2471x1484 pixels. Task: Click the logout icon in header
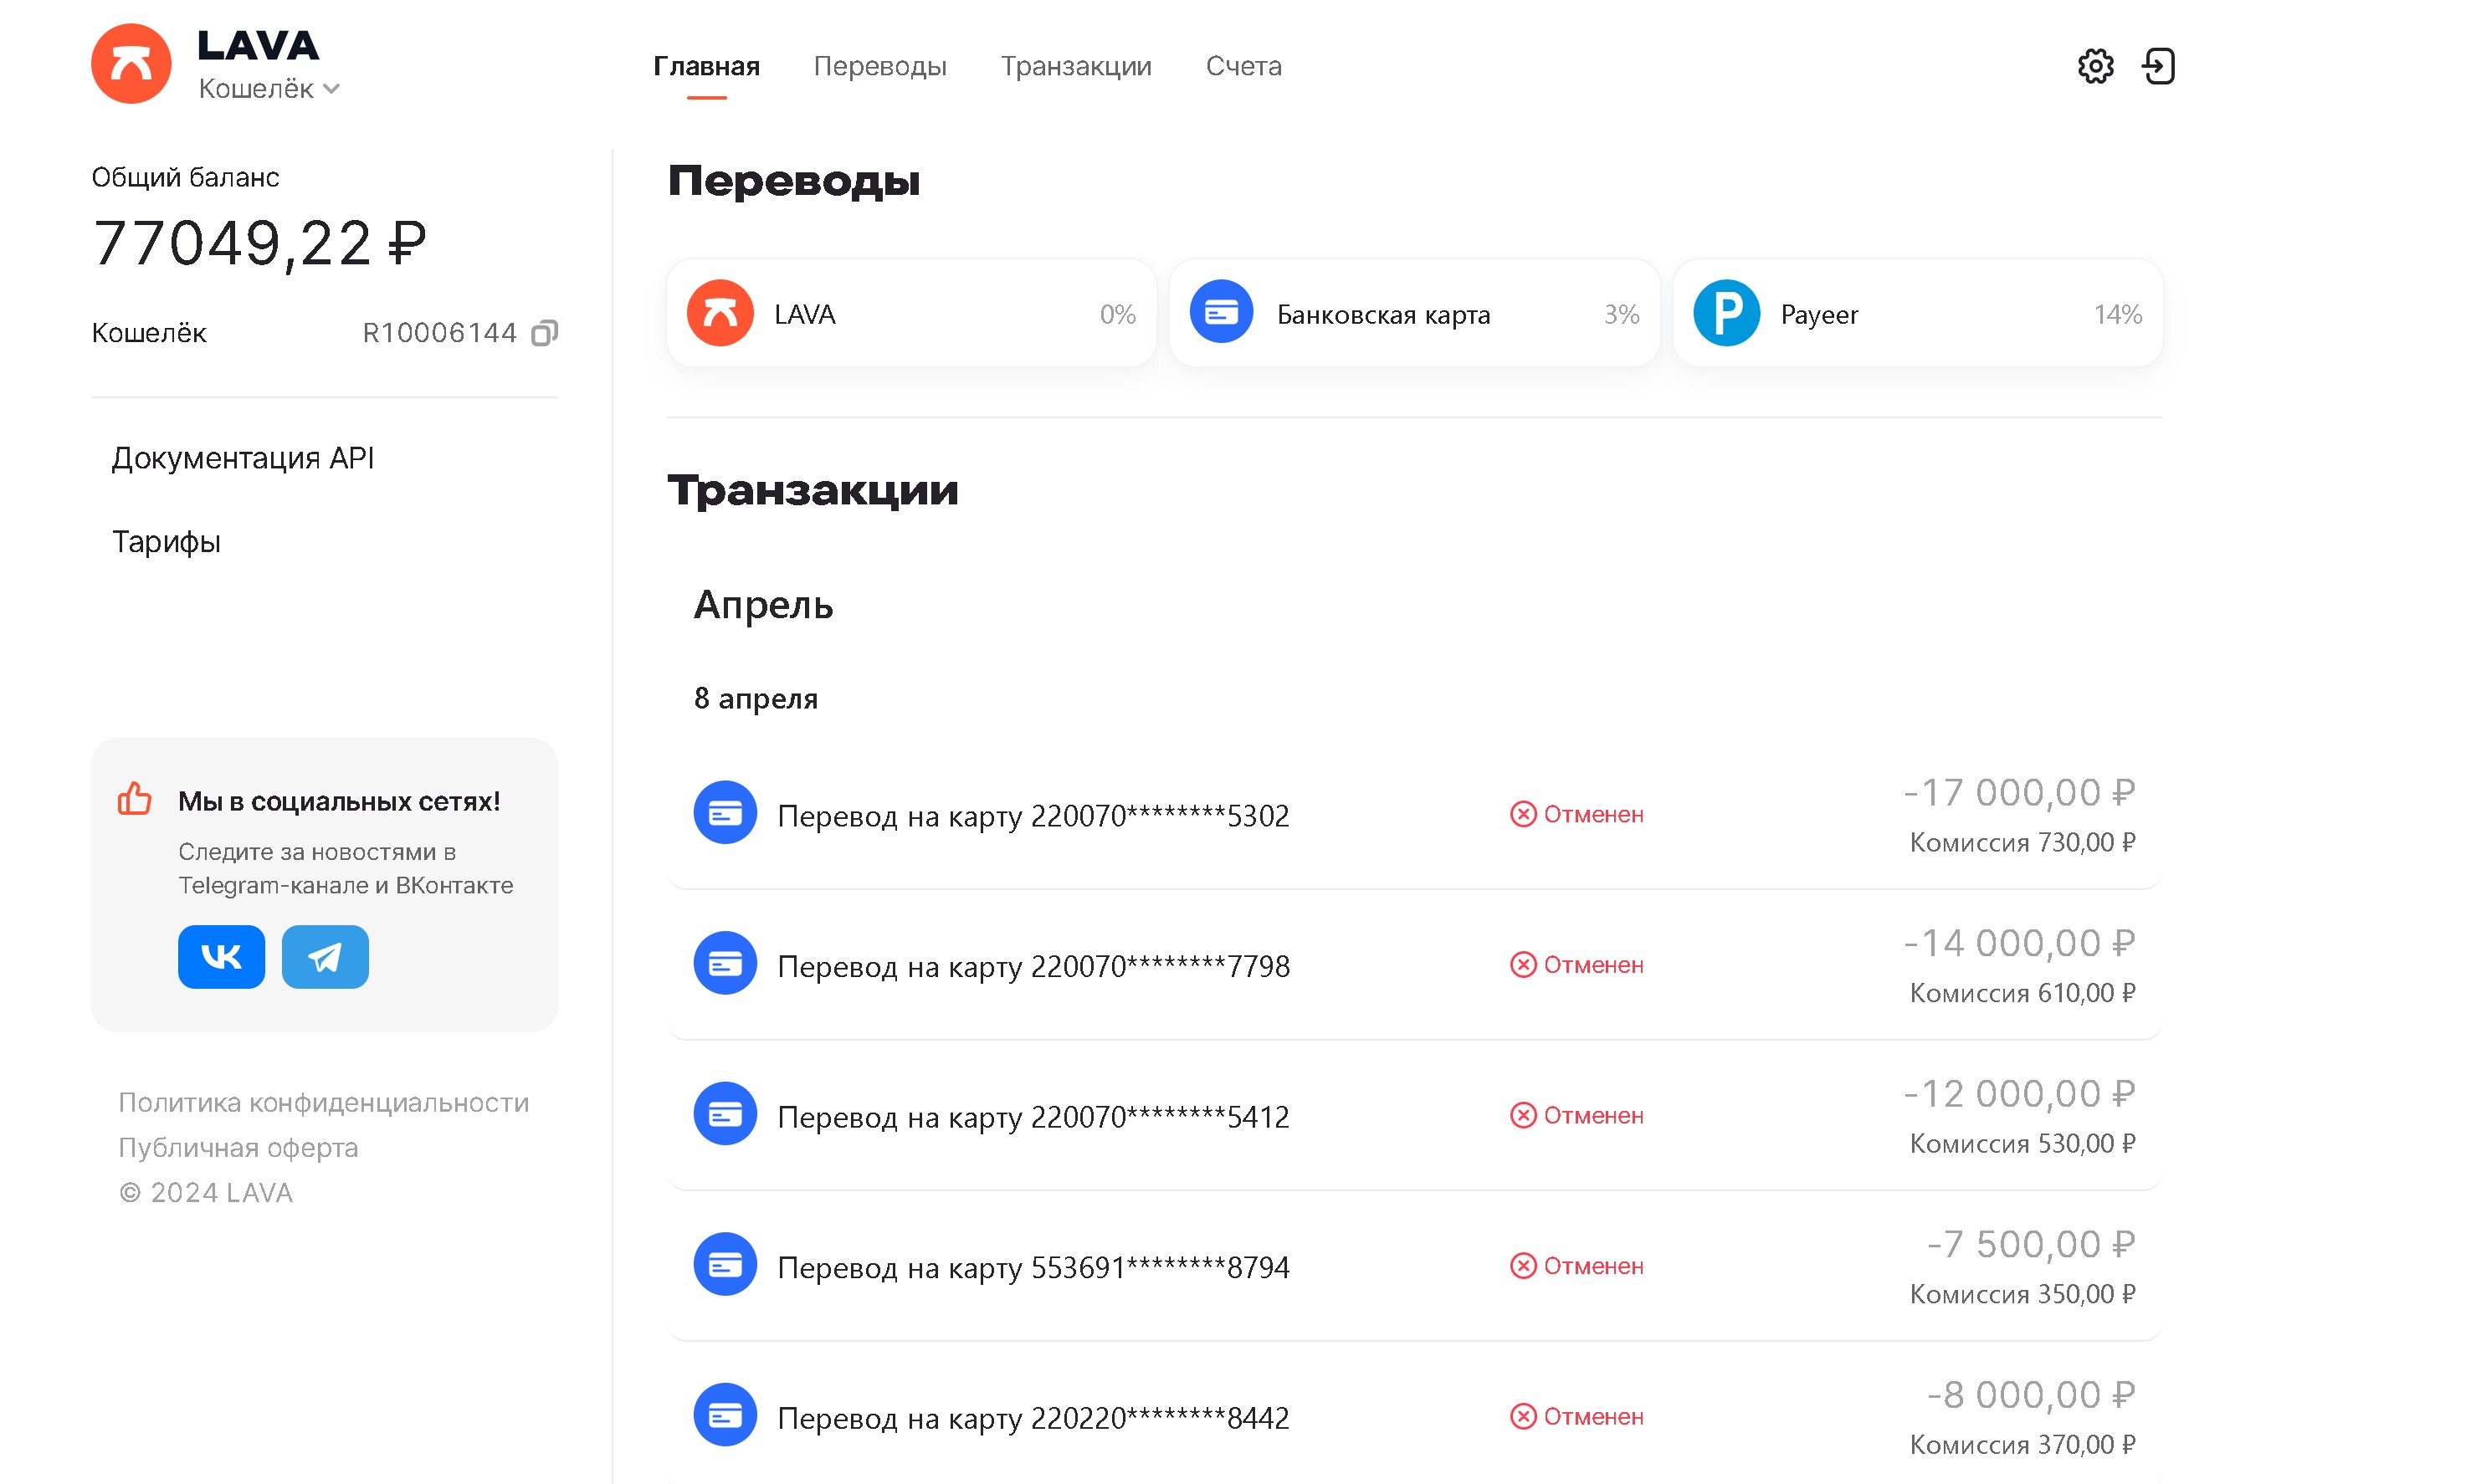point(2158,66)
